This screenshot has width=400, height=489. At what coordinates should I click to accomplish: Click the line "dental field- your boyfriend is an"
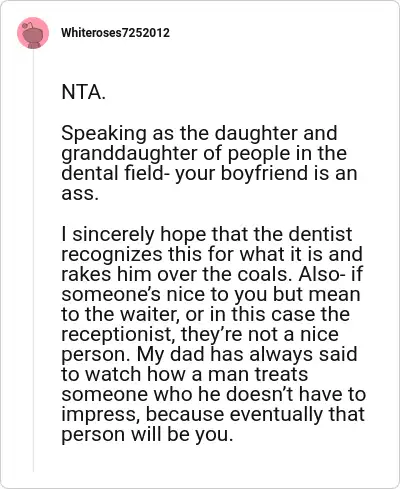[209, 173]
